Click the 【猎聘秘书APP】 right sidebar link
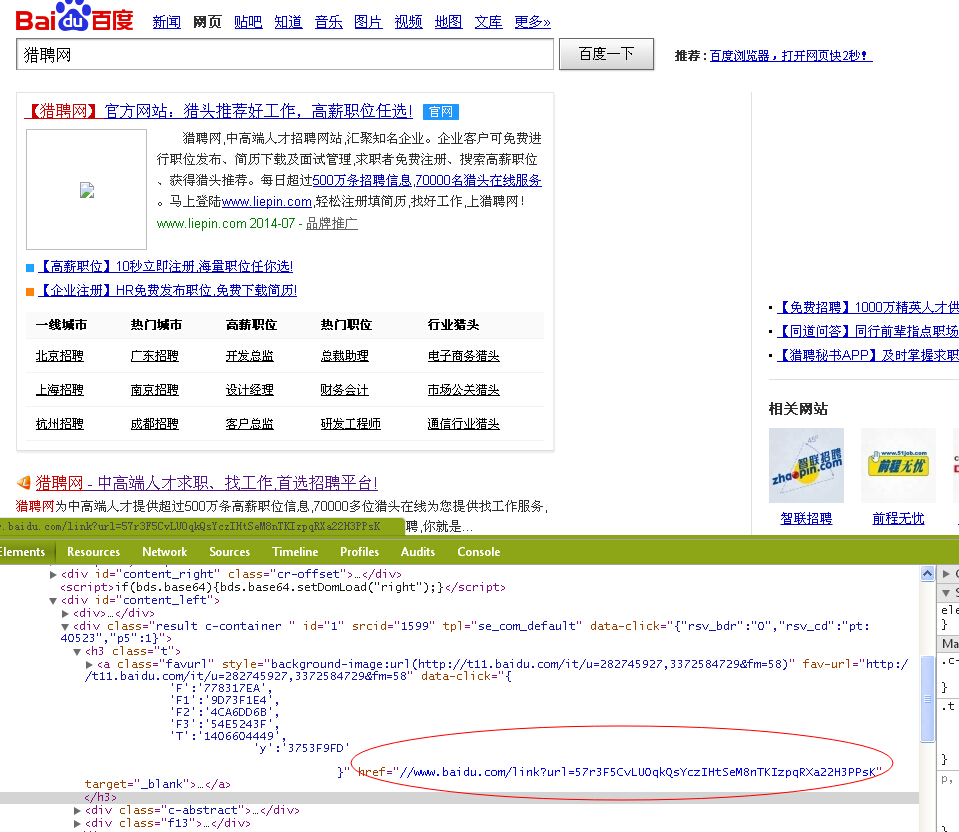959x832 pixels. (x=867, y=355)
